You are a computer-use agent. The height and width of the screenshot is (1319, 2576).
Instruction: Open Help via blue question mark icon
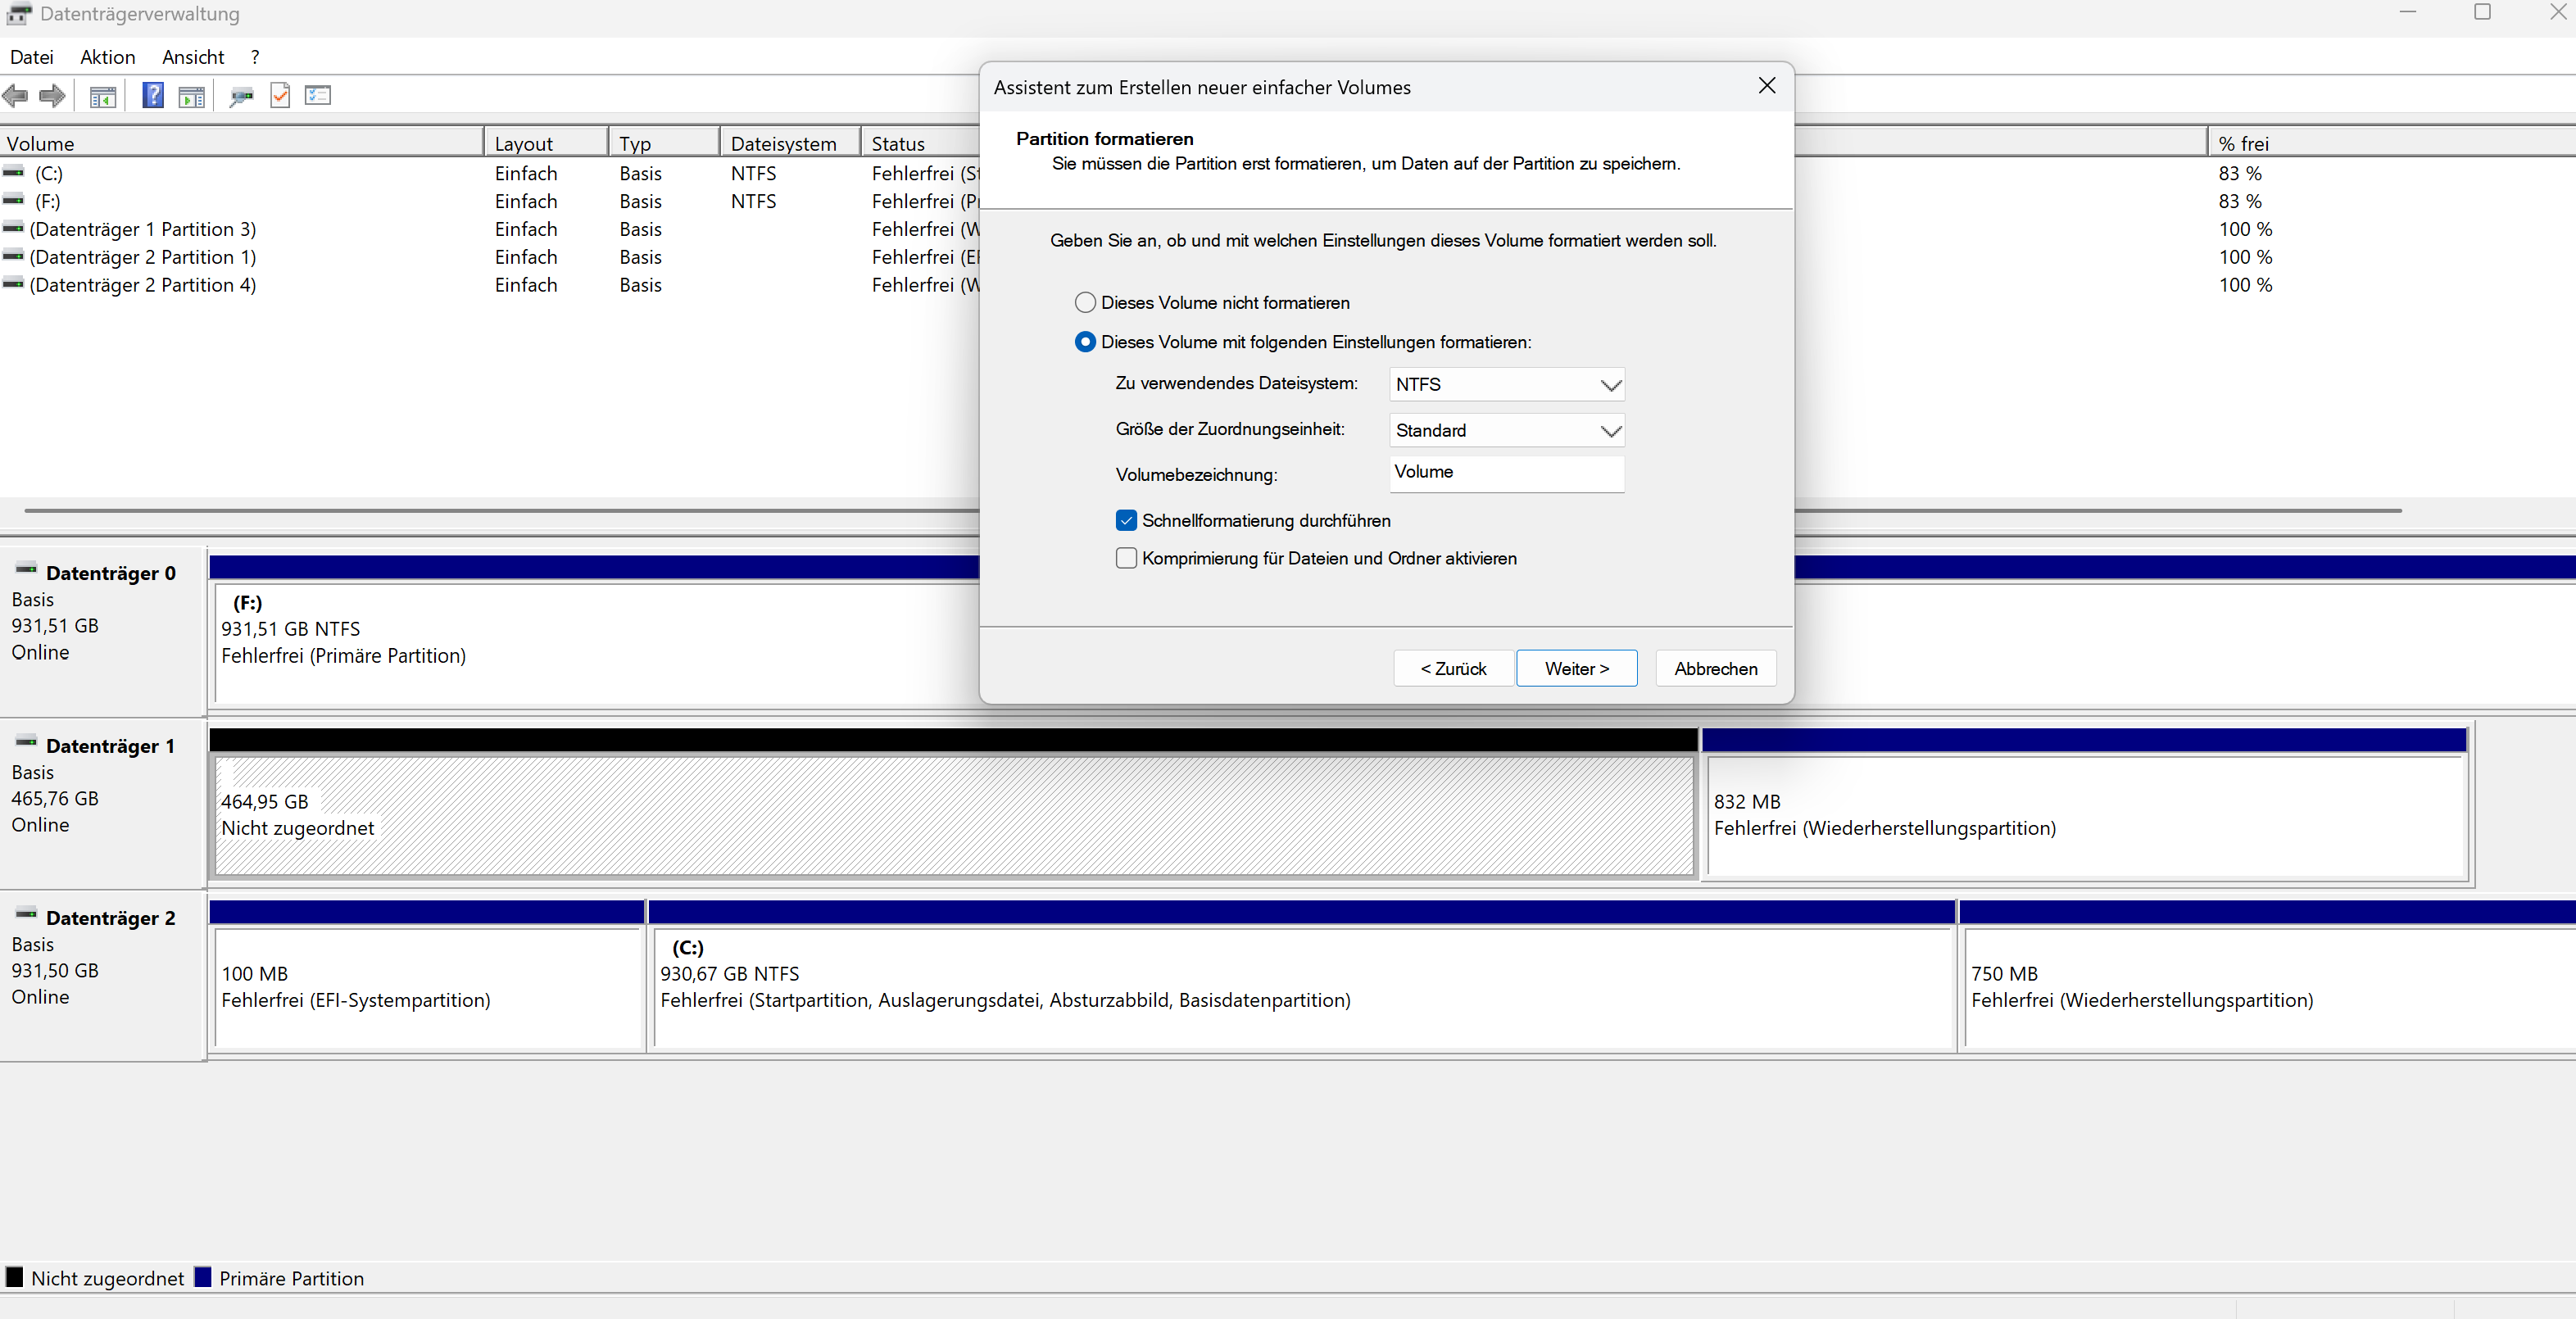152,96
